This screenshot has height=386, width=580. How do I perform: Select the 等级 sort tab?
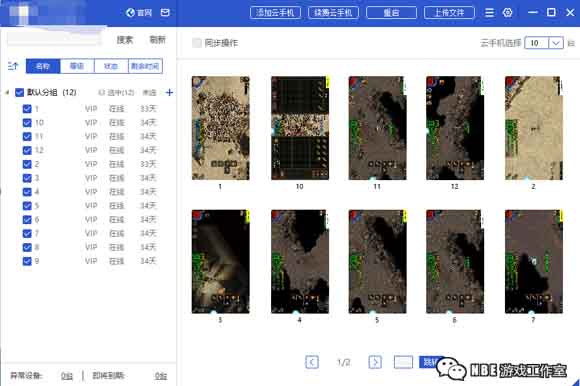point(77,66)
